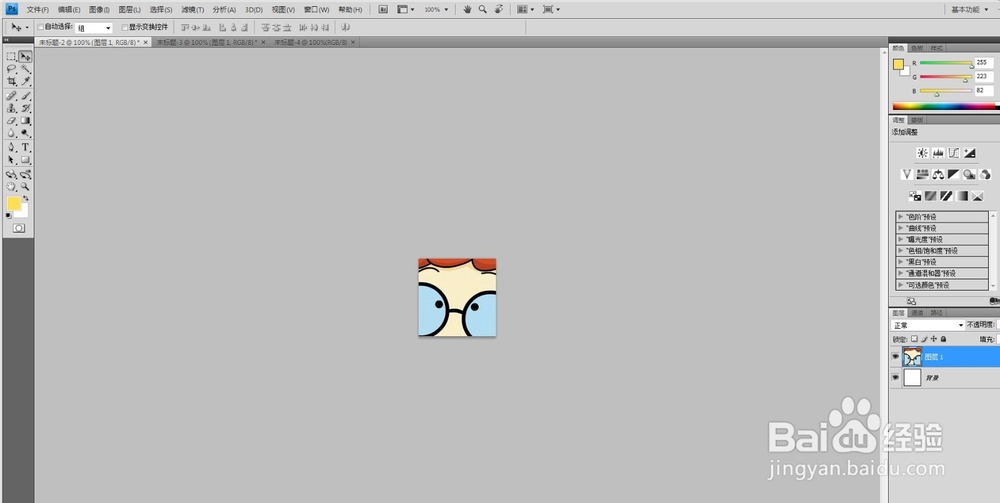Add Color Balance adjustment
The image size is (1000, 503).
click(x=938, y=174)
